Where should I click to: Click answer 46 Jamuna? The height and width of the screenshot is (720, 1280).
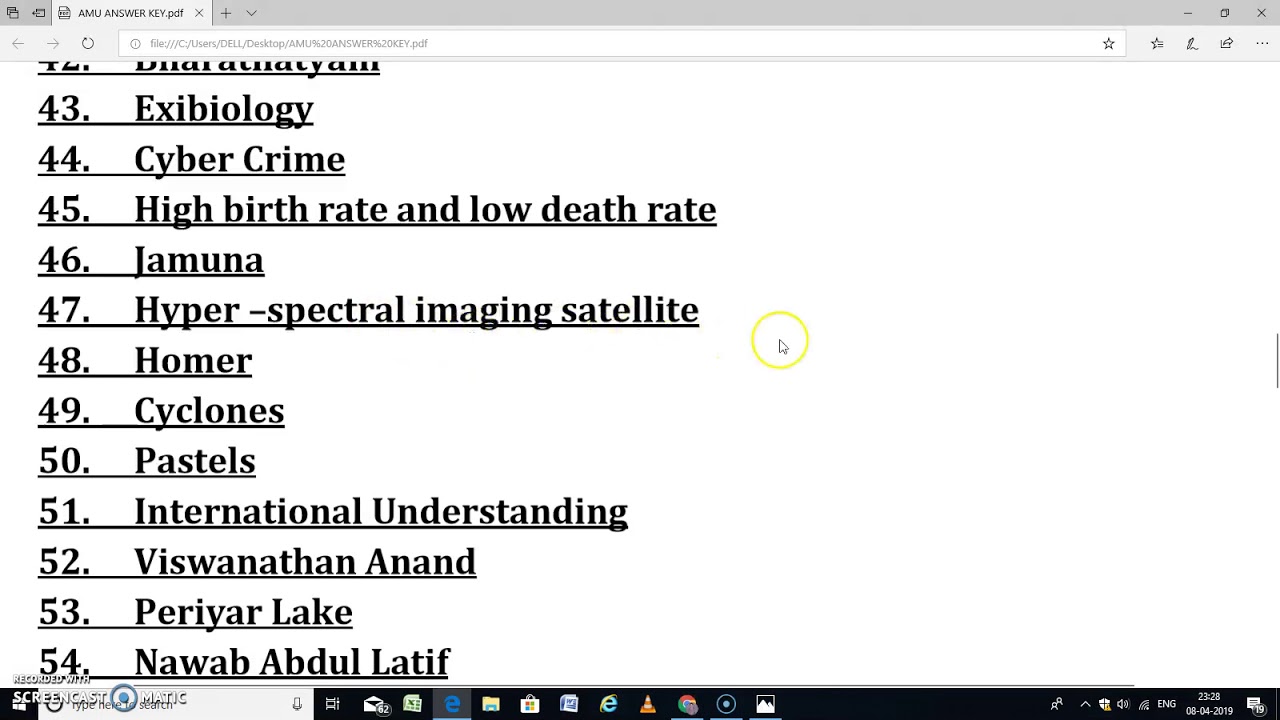151,260
